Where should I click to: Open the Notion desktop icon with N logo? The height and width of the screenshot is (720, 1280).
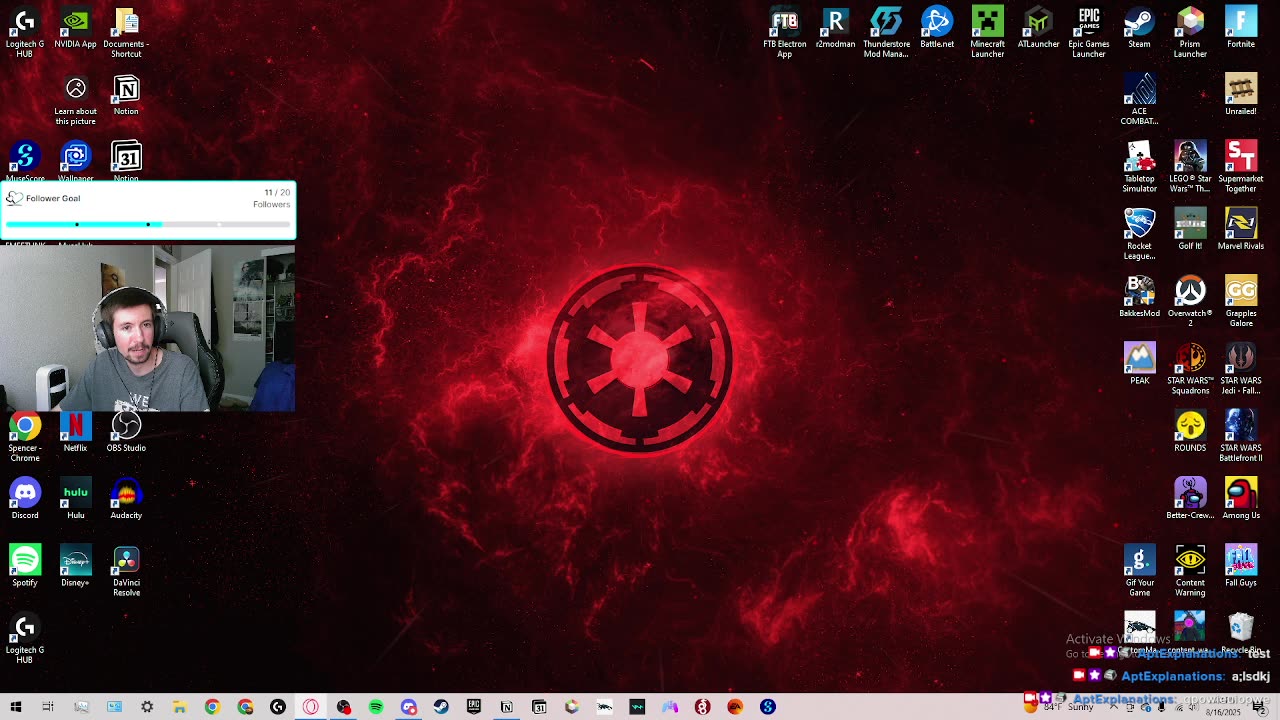point(126,95)
